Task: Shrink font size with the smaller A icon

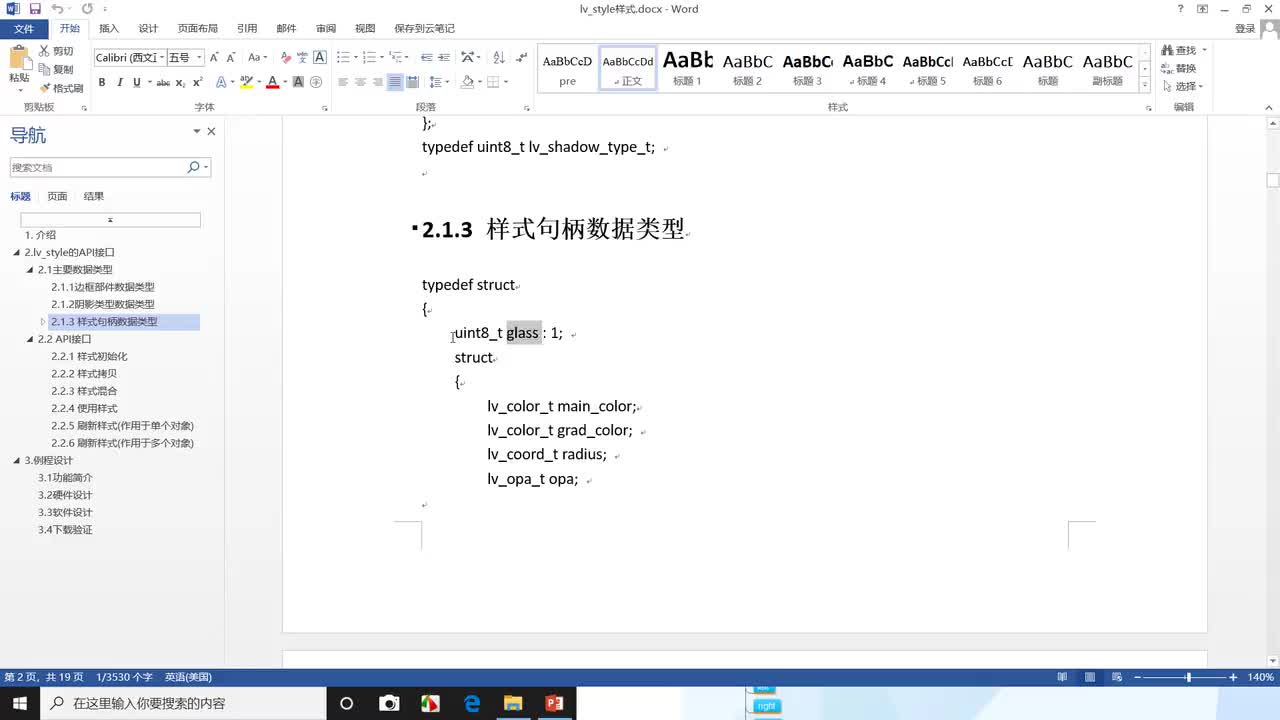Action: point(230,58)
